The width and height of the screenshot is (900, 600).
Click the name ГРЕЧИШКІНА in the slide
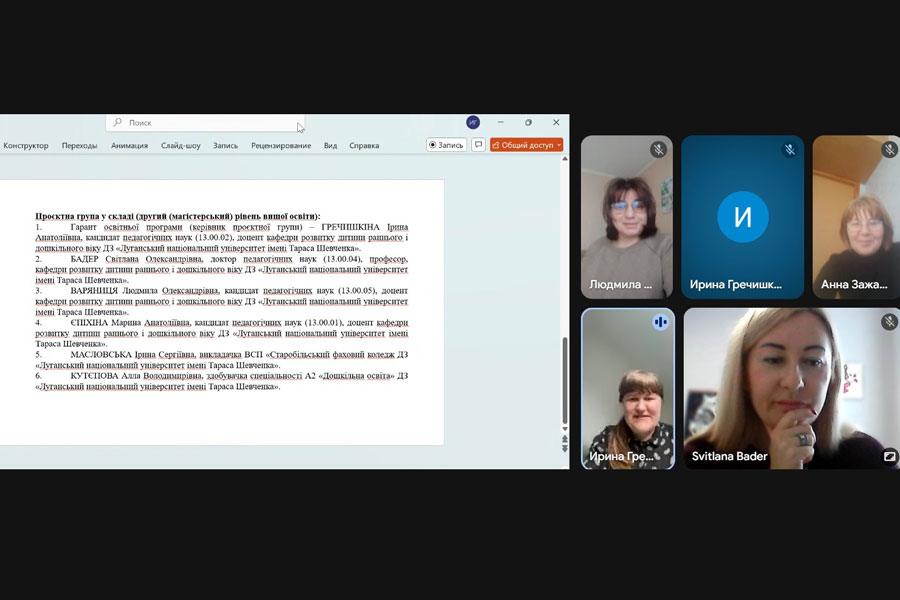point(350,227)
